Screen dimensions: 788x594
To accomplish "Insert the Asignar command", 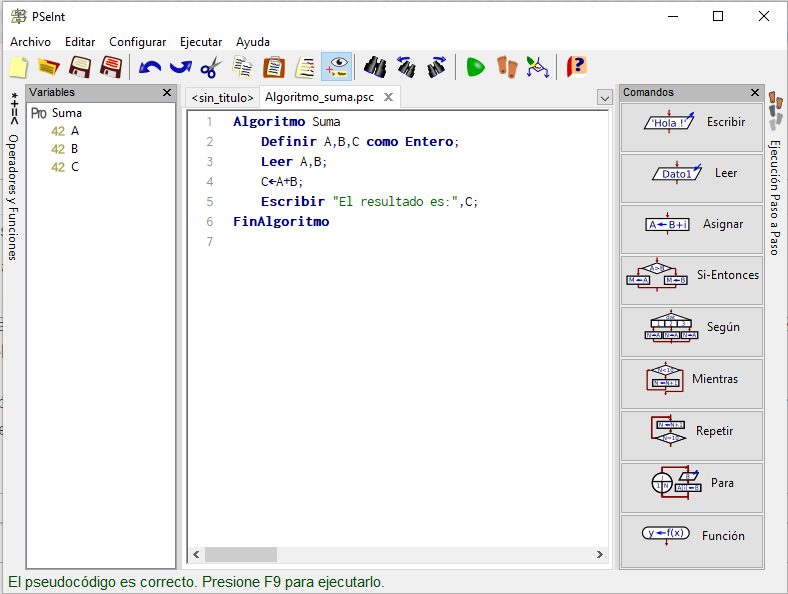I will (x=692, y=229).
